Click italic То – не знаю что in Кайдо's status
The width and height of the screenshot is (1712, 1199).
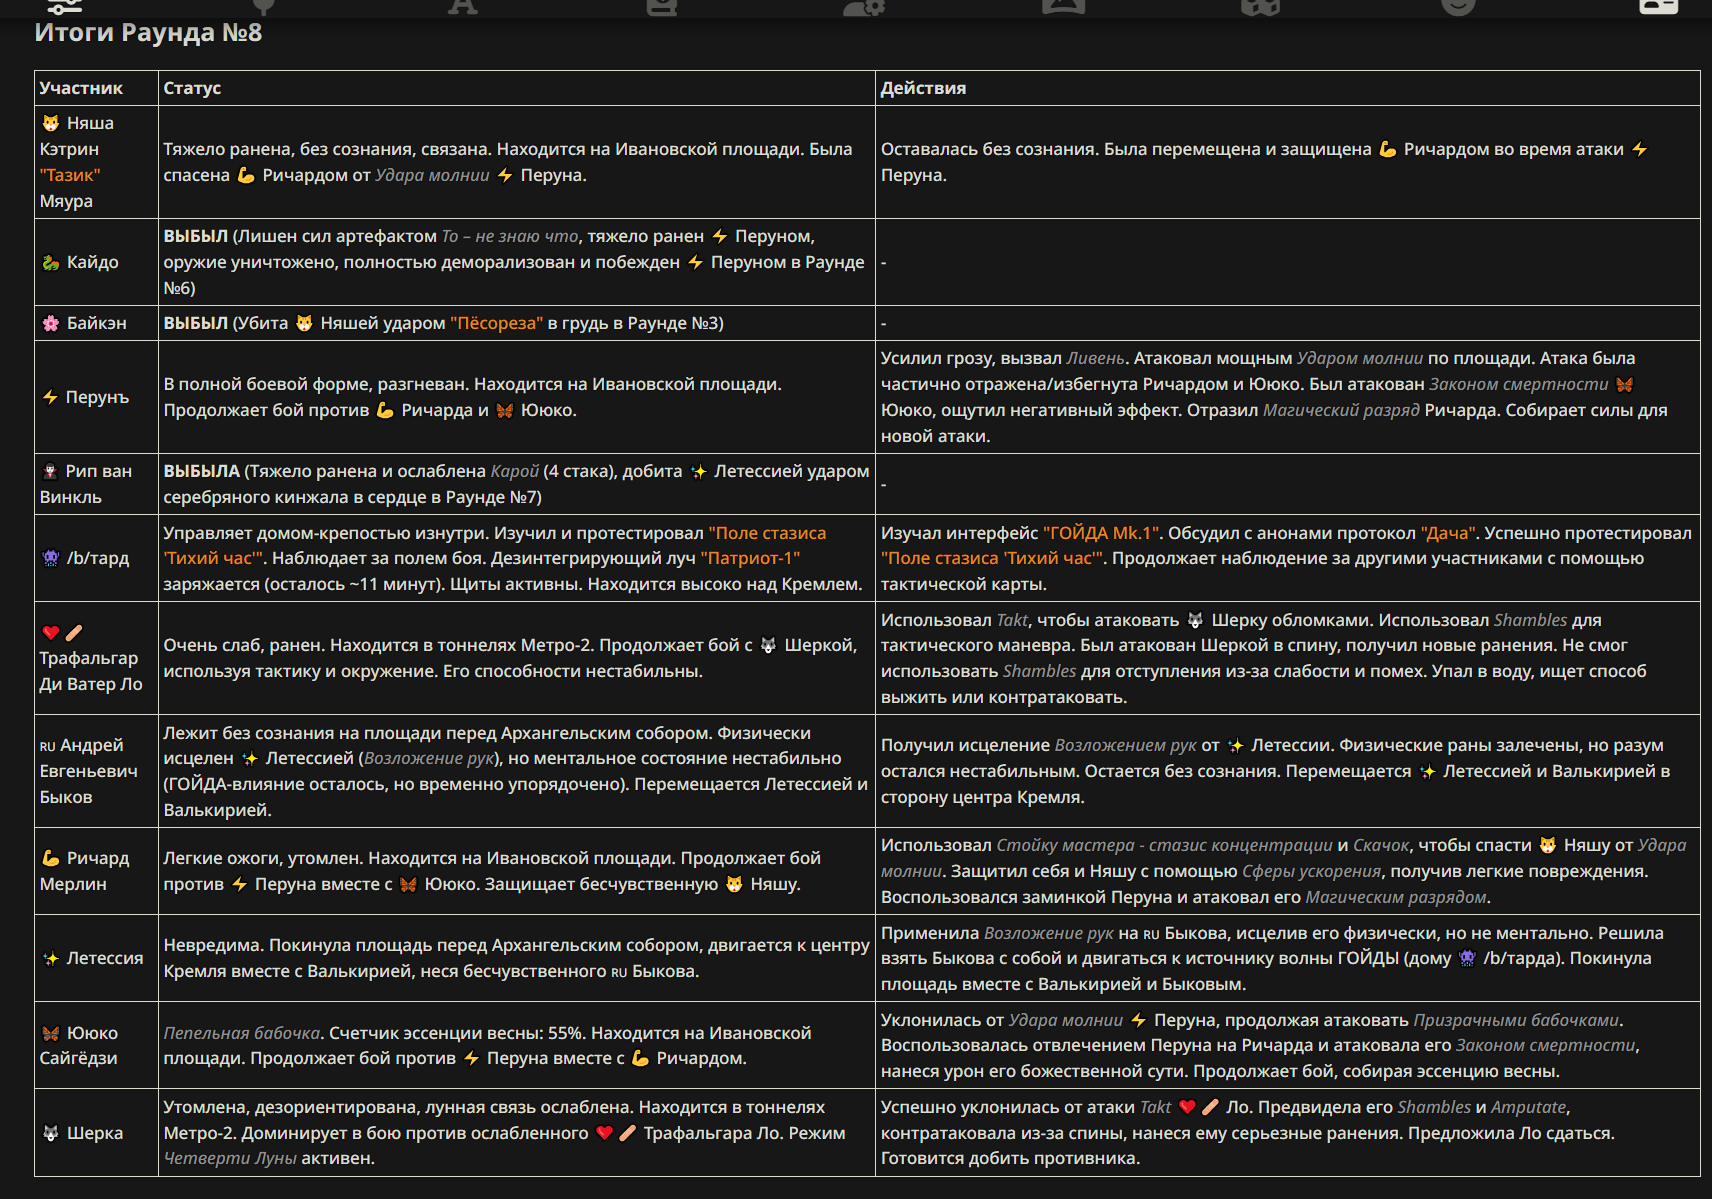coord(510,236)
